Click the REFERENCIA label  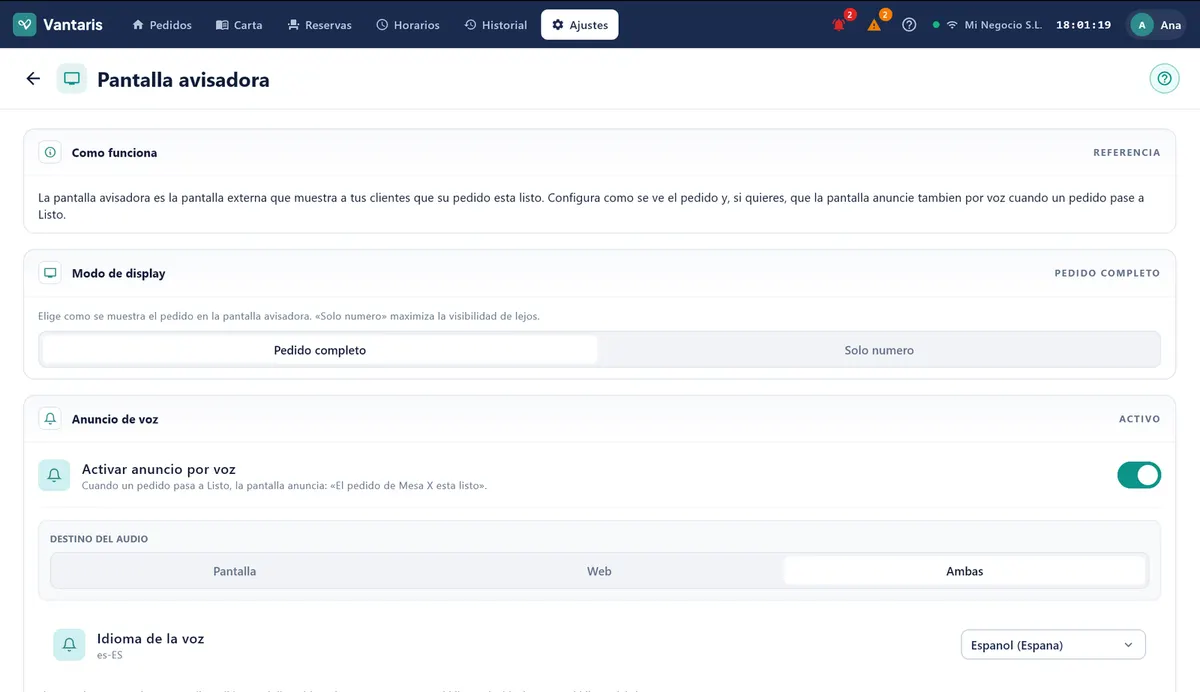point(1126,153)
